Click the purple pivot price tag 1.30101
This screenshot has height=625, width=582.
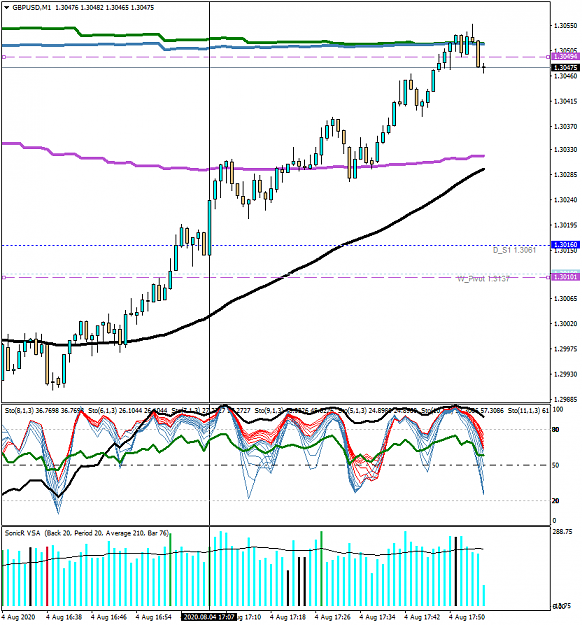(566, 277)
